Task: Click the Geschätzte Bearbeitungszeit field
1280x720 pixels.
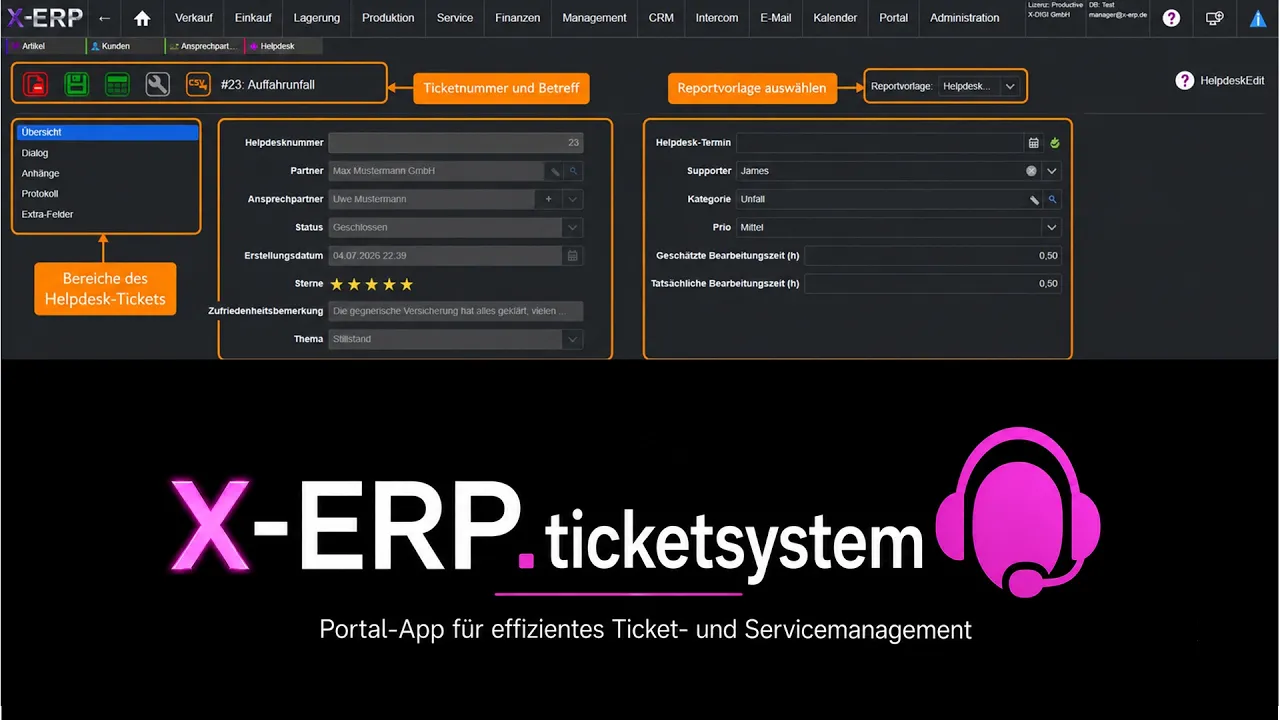Action: click(x=933, y=256)
